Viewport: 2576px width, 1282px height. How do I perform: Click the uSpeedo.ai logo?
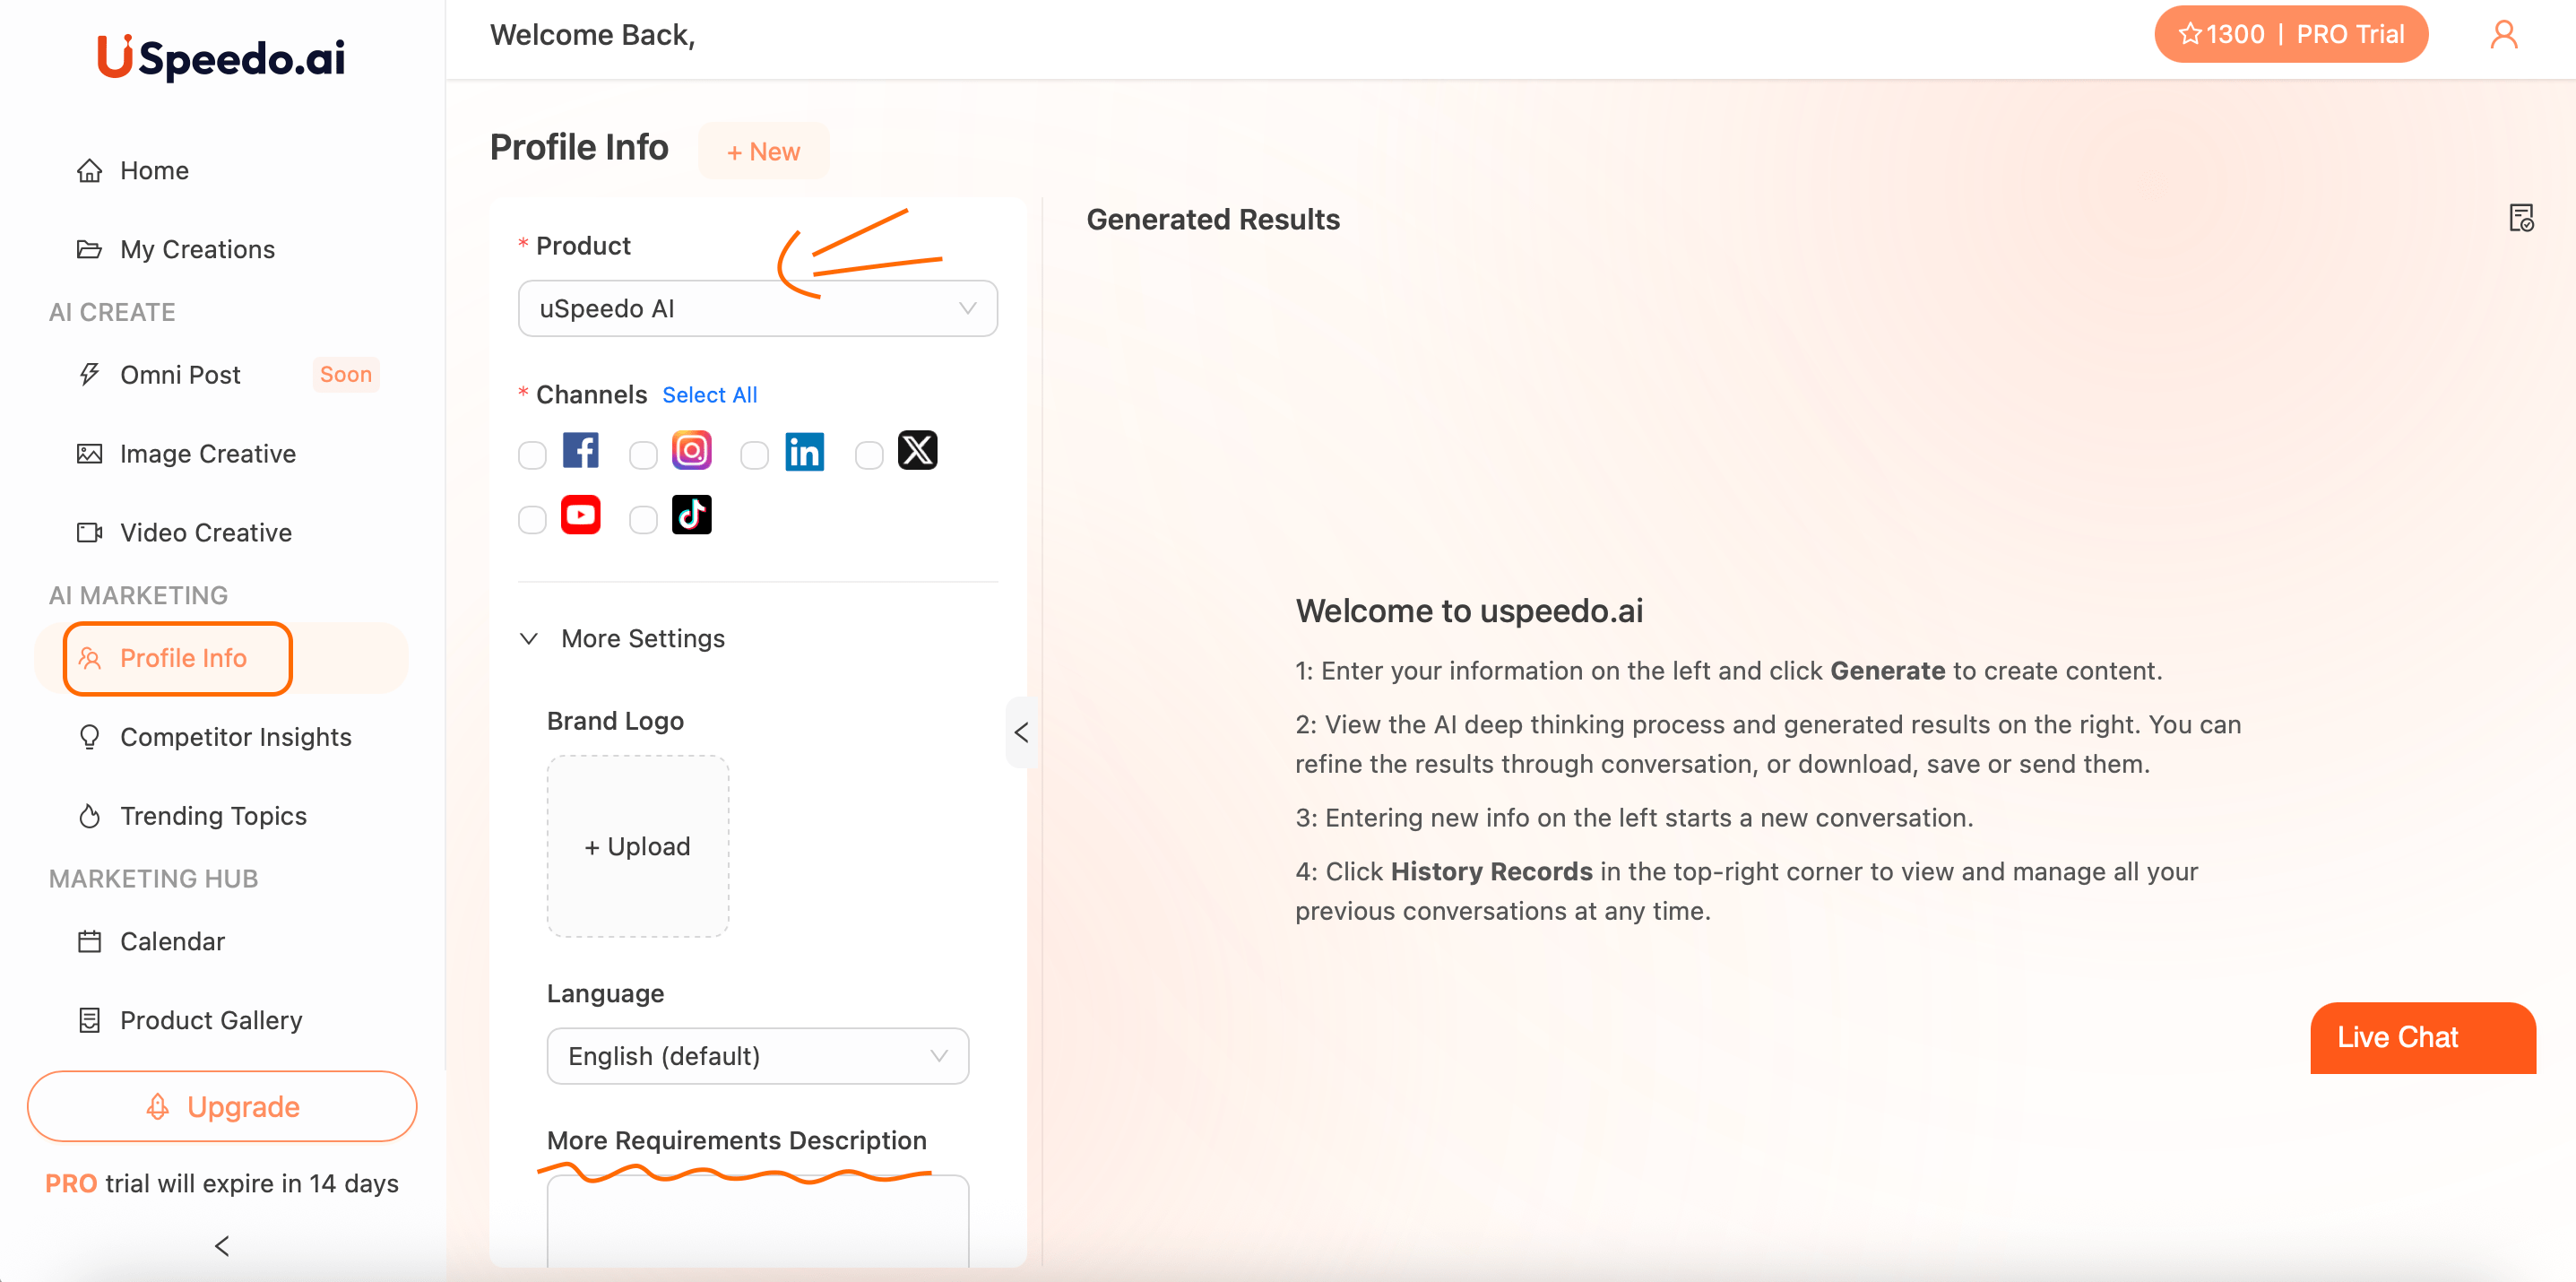click(x=221, y=57)
